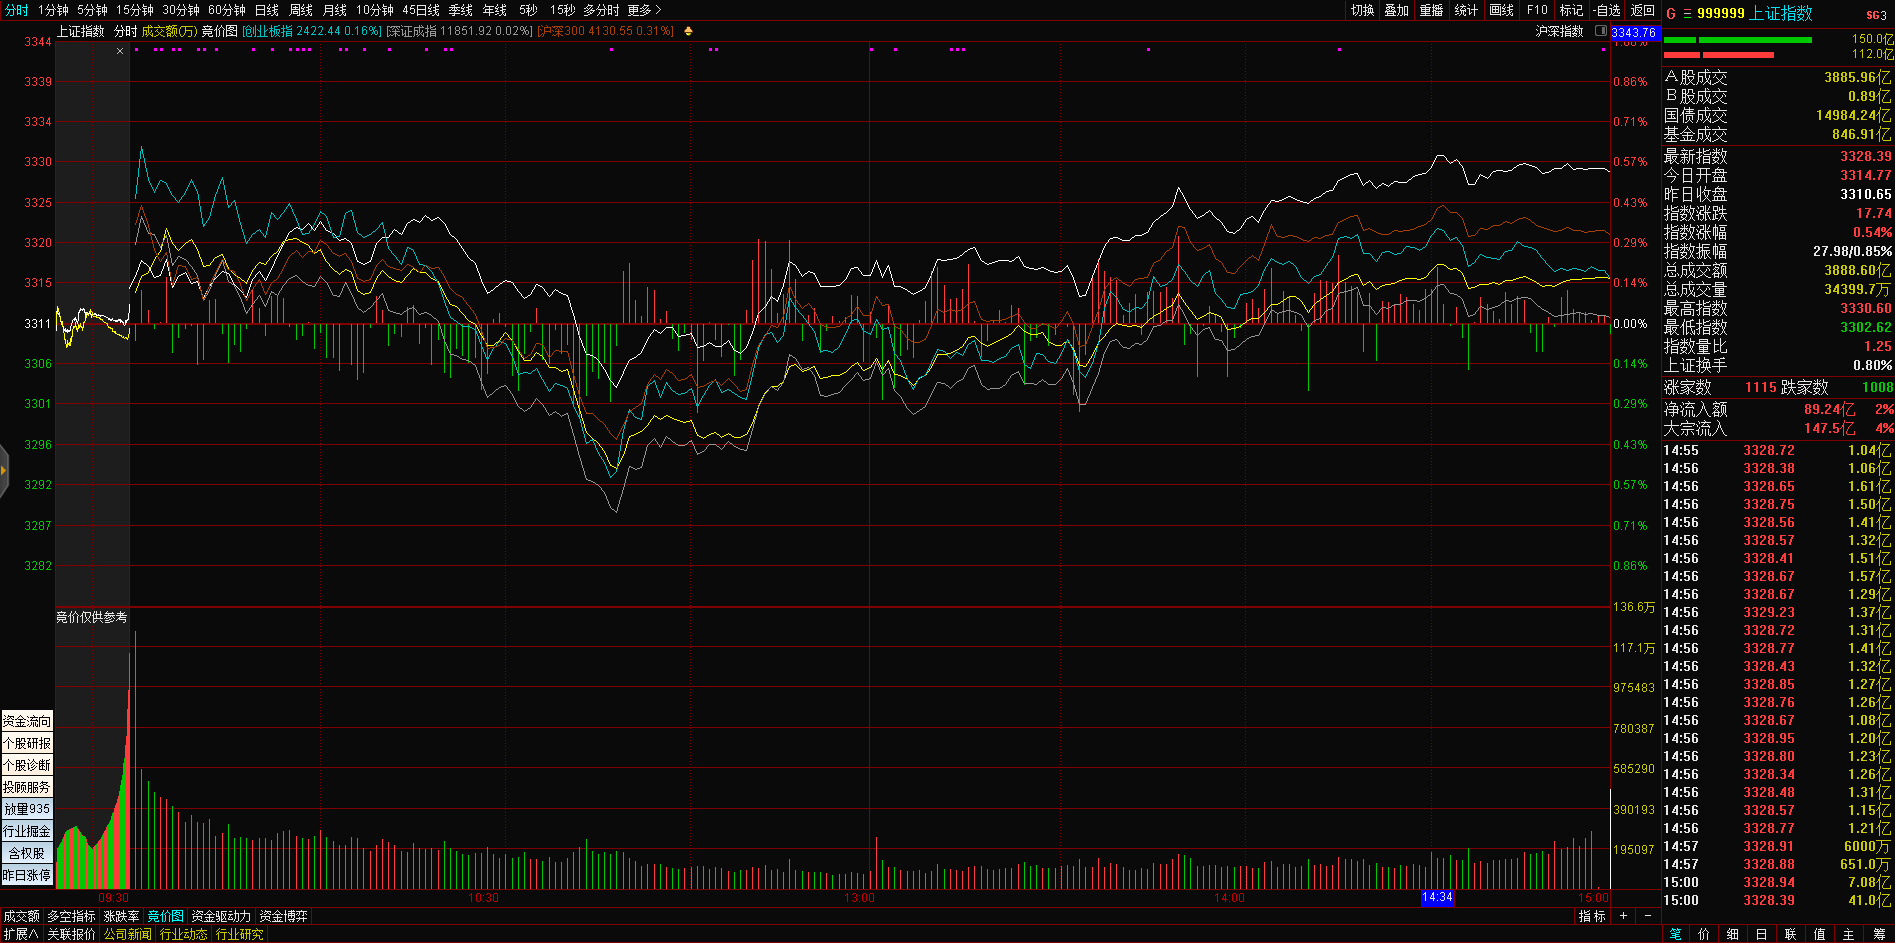1895x943 pixels.
Task: Collapse the 扩展 panel at bottom left
Action: [21, 934]
